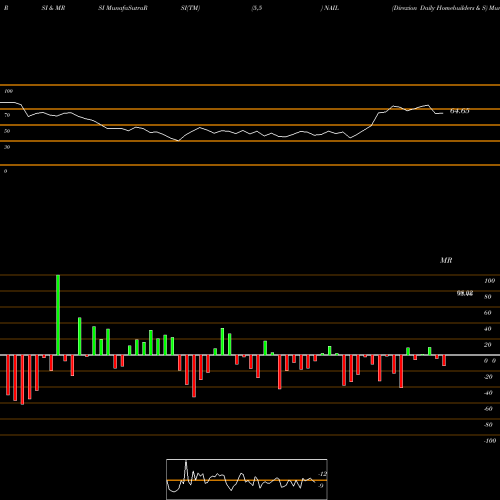This screenshot has width=500, height=500.
Task: Click the 98.02 value in MR panel
Action: pos(465,293)
